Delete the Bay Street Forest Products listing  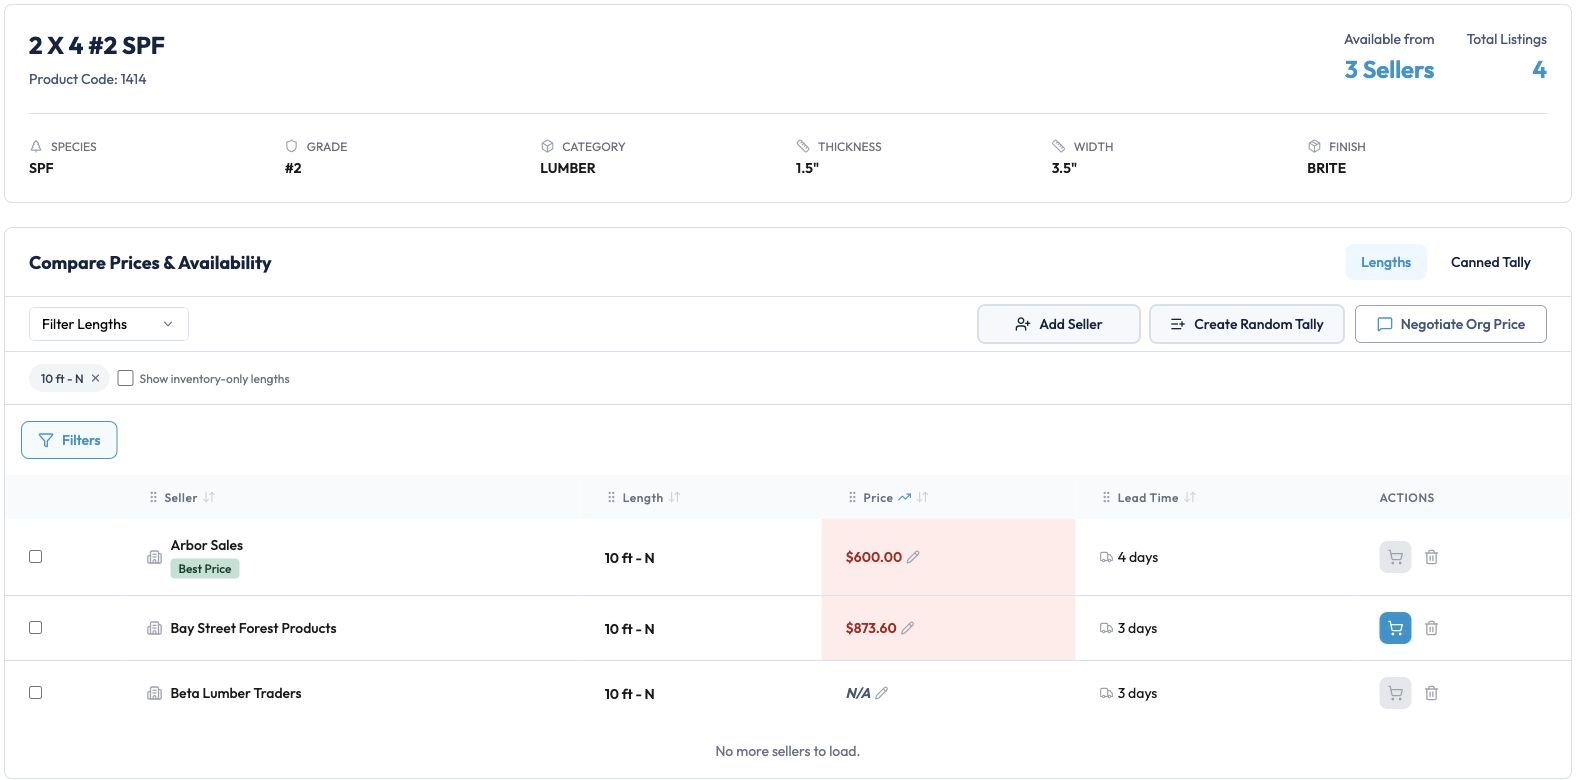(1431, 628)
